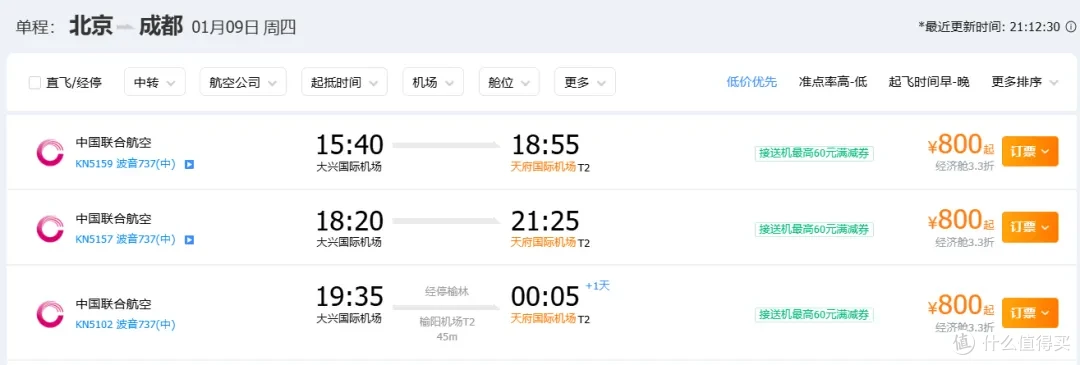1080x365 pixels.
Task: Click 天府国际机场 for the 00:05 arrival
Action: 543,318
